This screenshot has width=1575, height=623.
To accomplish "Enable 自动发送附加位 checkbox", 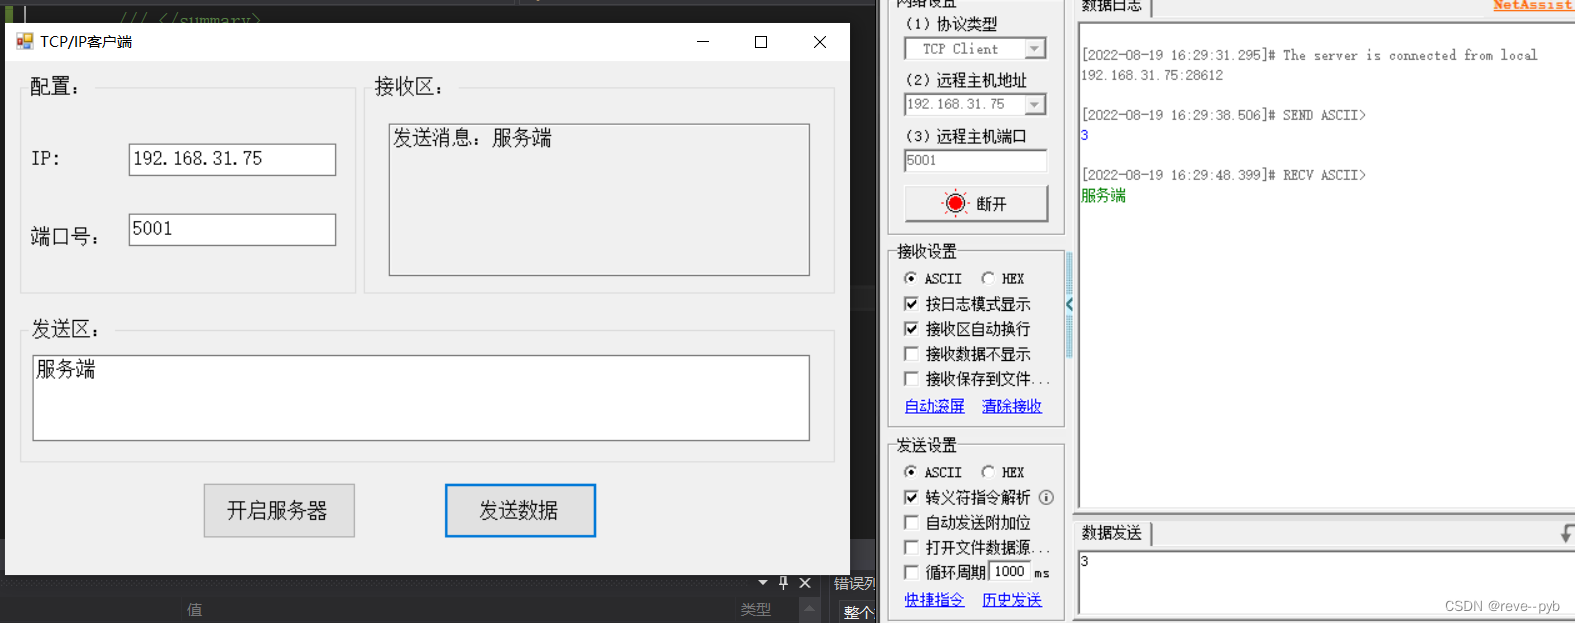I will coord(911,522).
